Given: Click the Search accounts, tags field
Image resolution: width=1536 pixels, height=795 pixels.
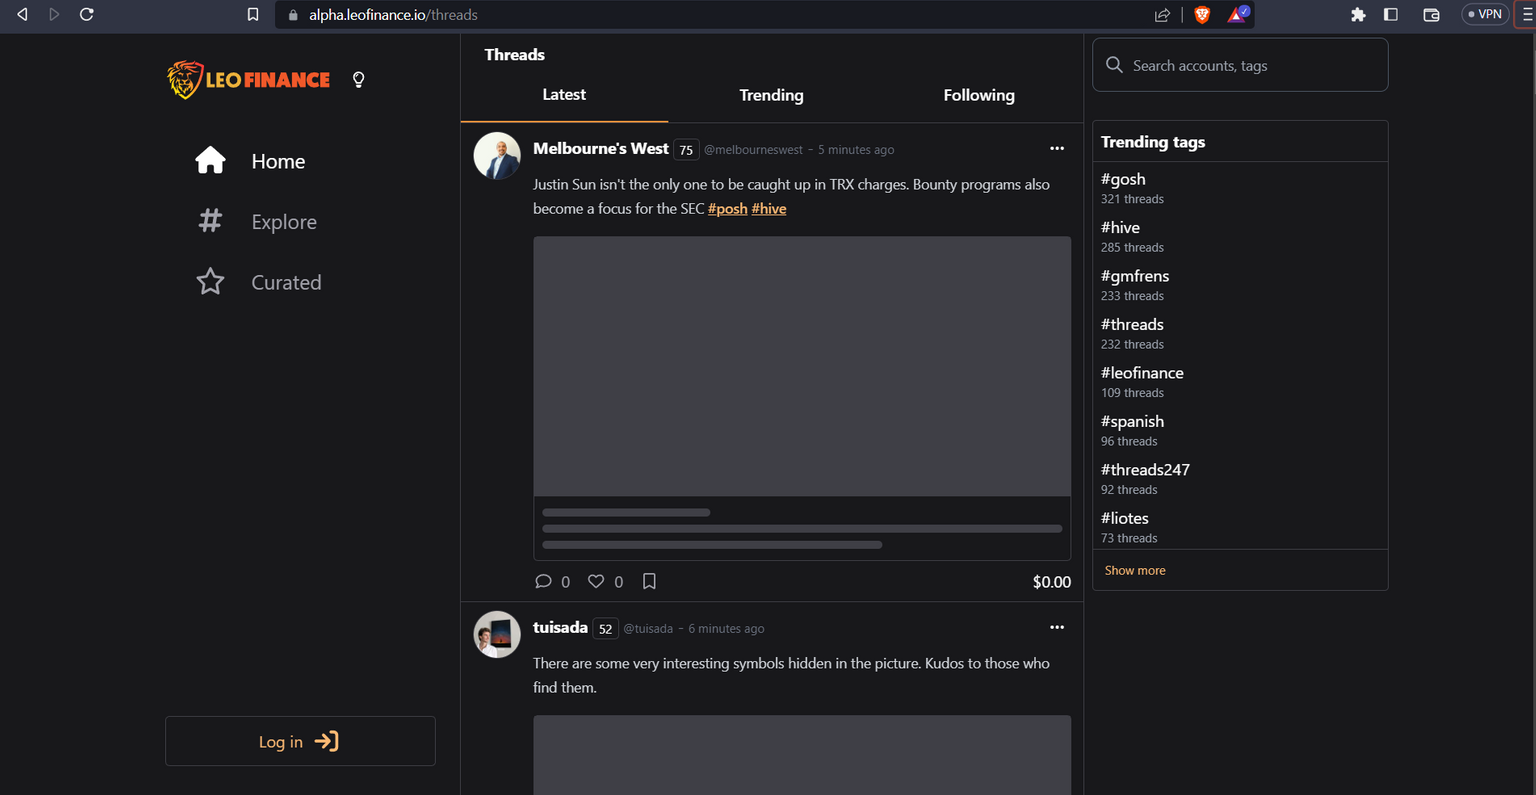Looking at the screenshot, I should pos(1240,65).
